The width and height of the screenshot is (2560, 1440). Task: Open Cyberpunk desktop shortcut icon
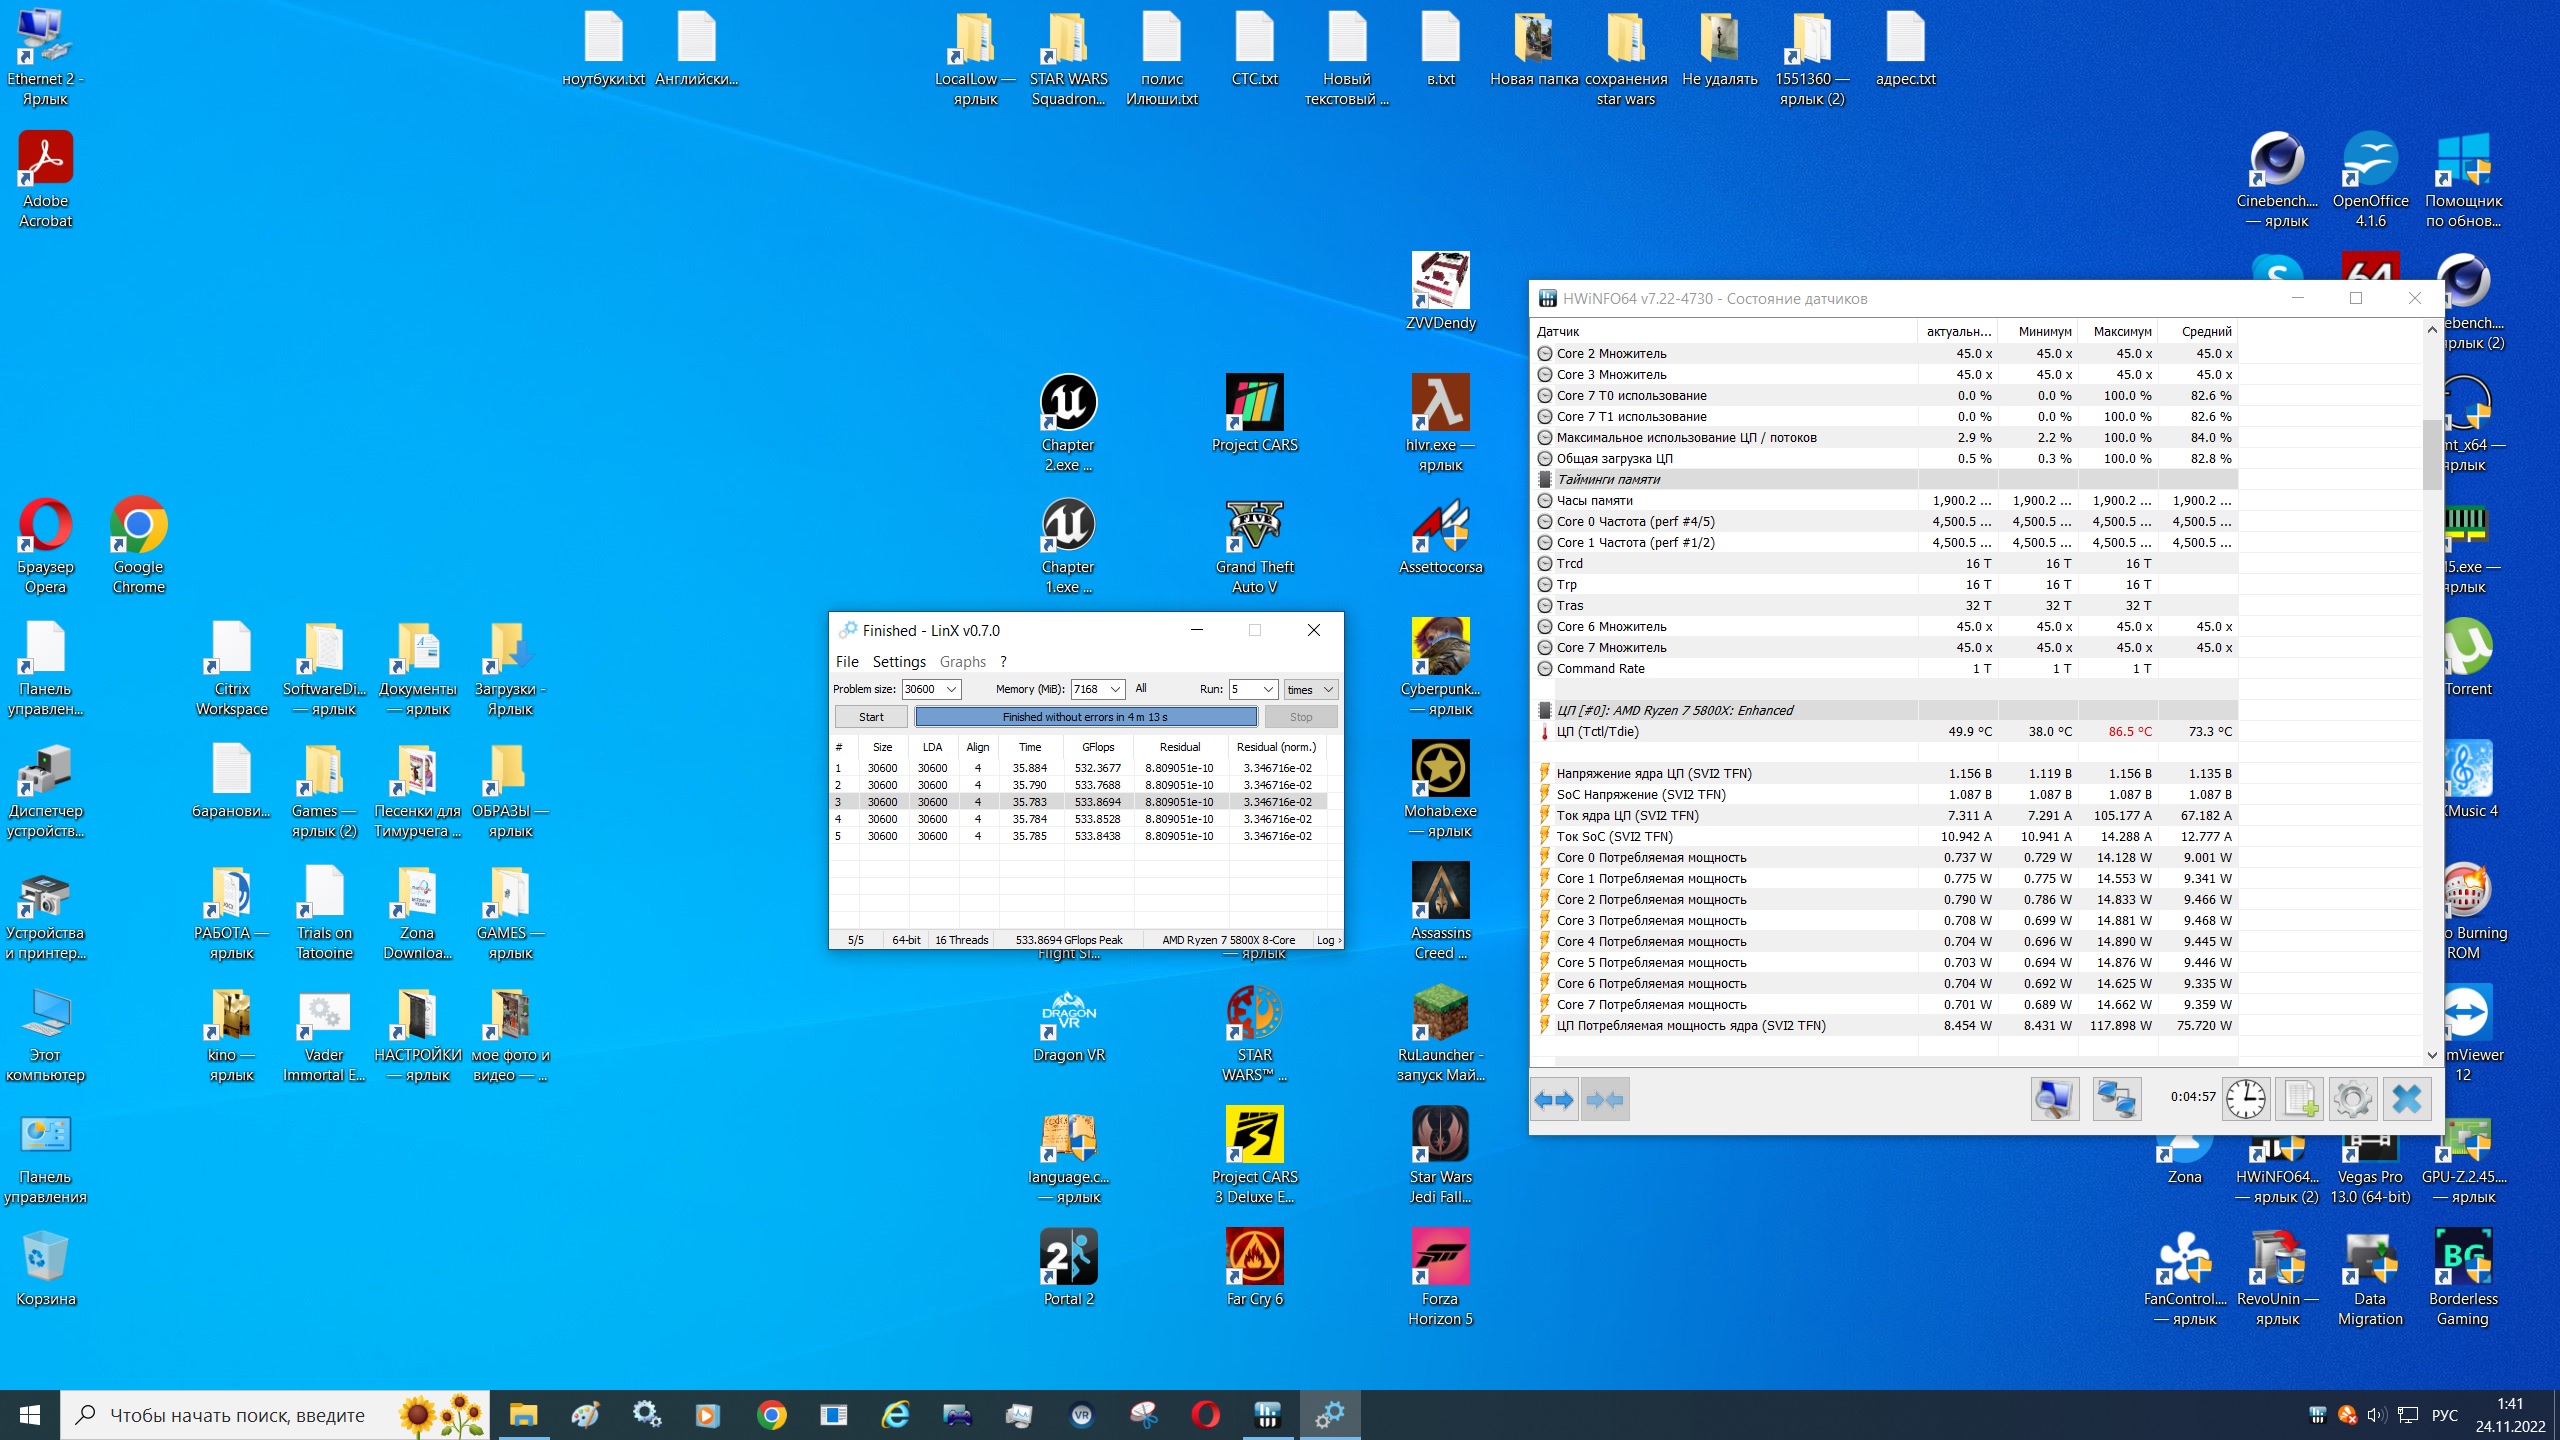coord(1440,647)
